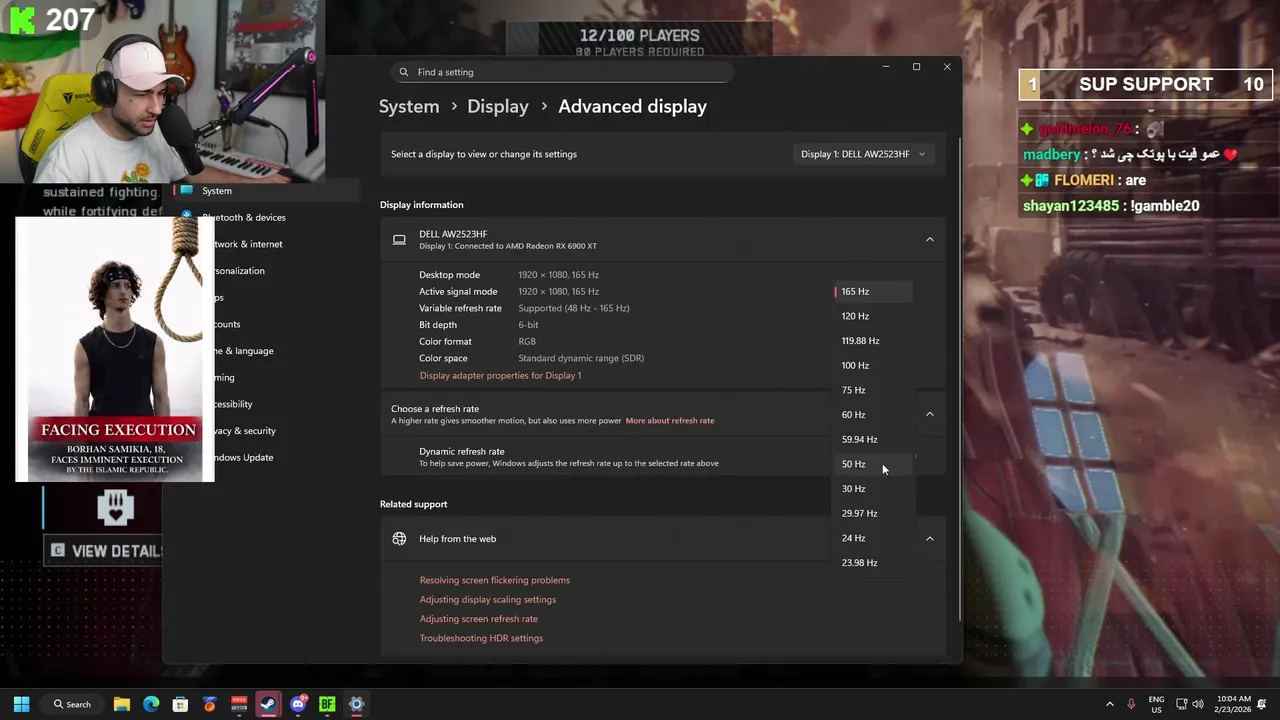Select 165 Hz refresh rate
The height and width of the screenshot is (720, 1280).
click(x=872, y=291)
